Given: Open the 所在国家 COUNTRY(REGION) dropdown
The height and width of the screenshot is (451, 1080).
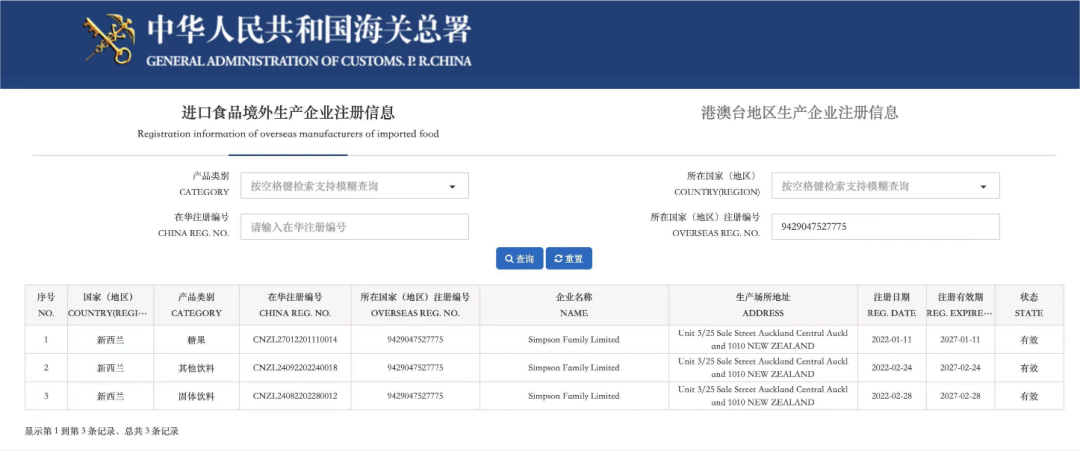Looking at the screenshot, I should pos(884,186).
